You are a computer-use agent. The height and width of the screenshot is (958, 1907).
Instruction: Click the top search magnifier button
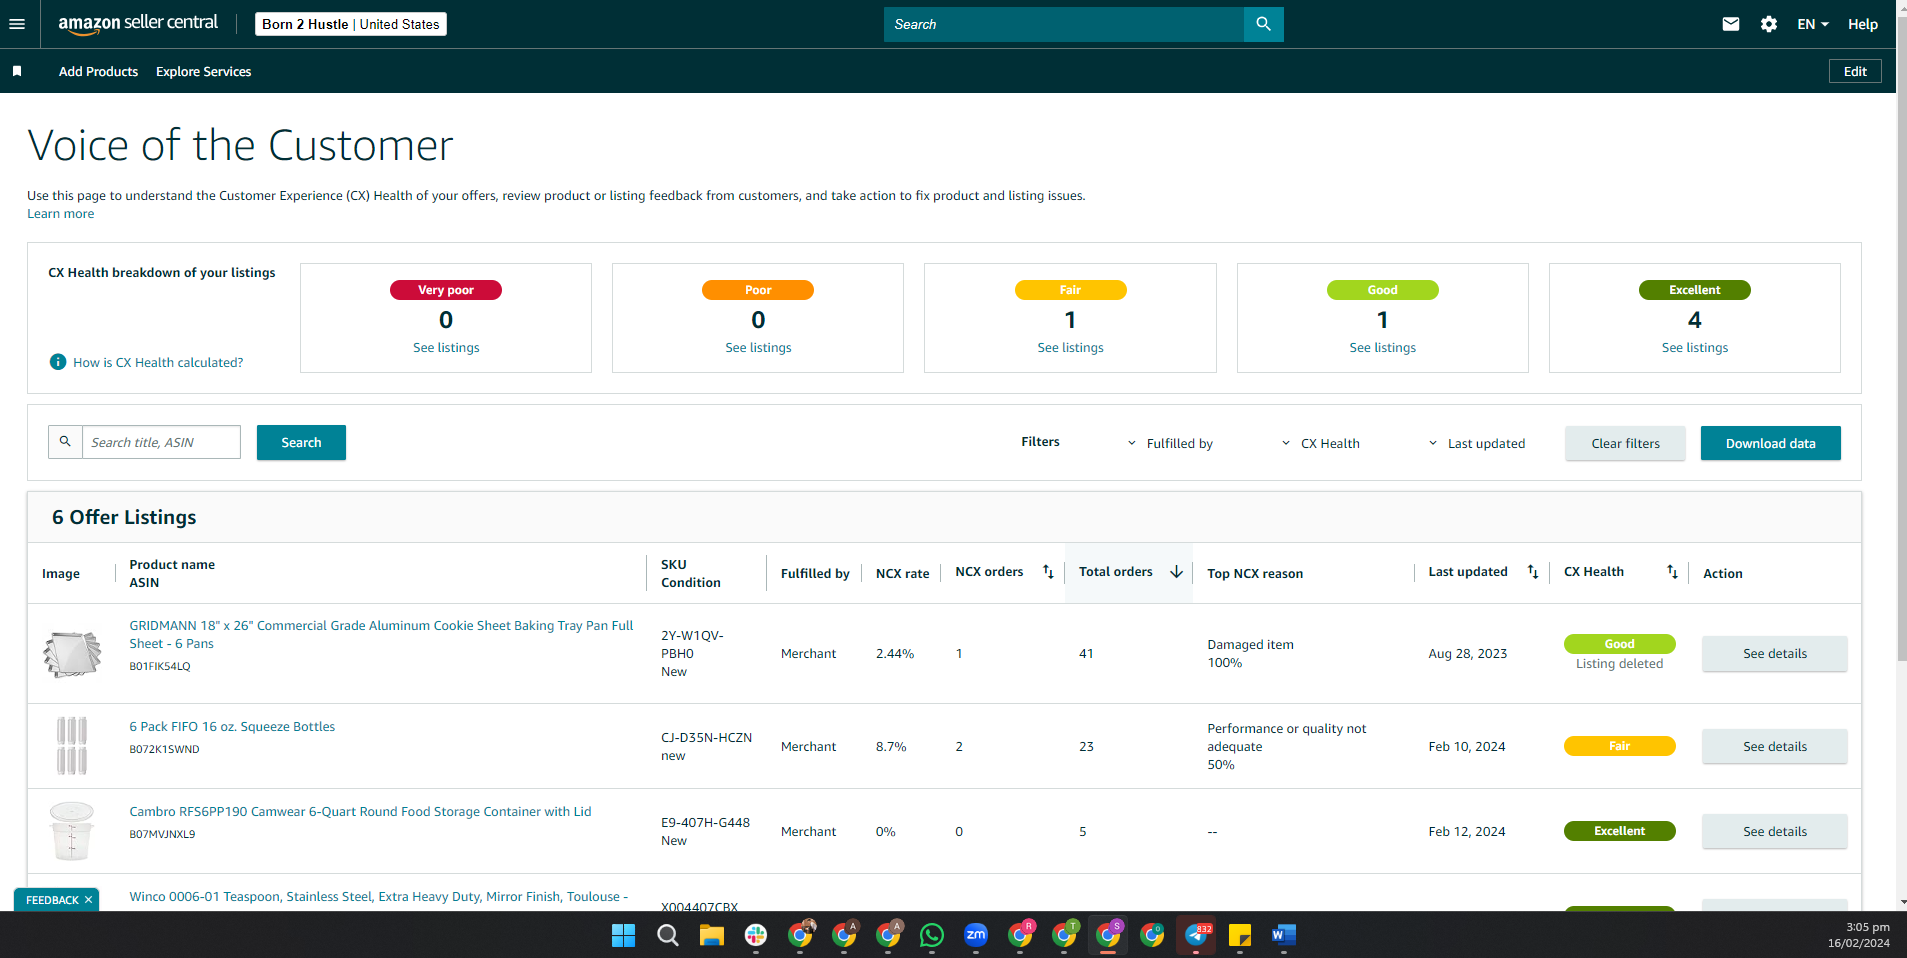click(1263, 24)
